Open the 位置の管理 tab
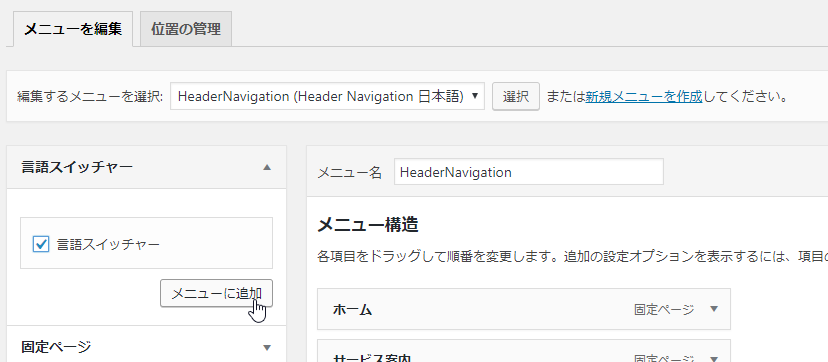The height and width of the screenshot is (362, 828). click(x=186, y=29)
